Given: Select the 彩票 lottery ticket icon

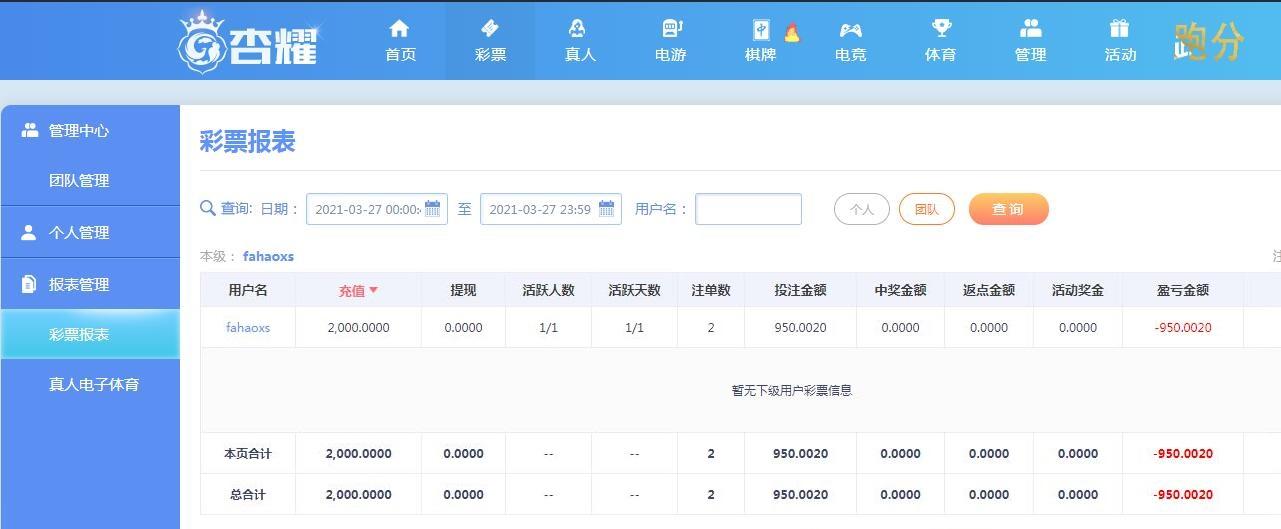Looking at the screenshot, I should coord(490,28).
